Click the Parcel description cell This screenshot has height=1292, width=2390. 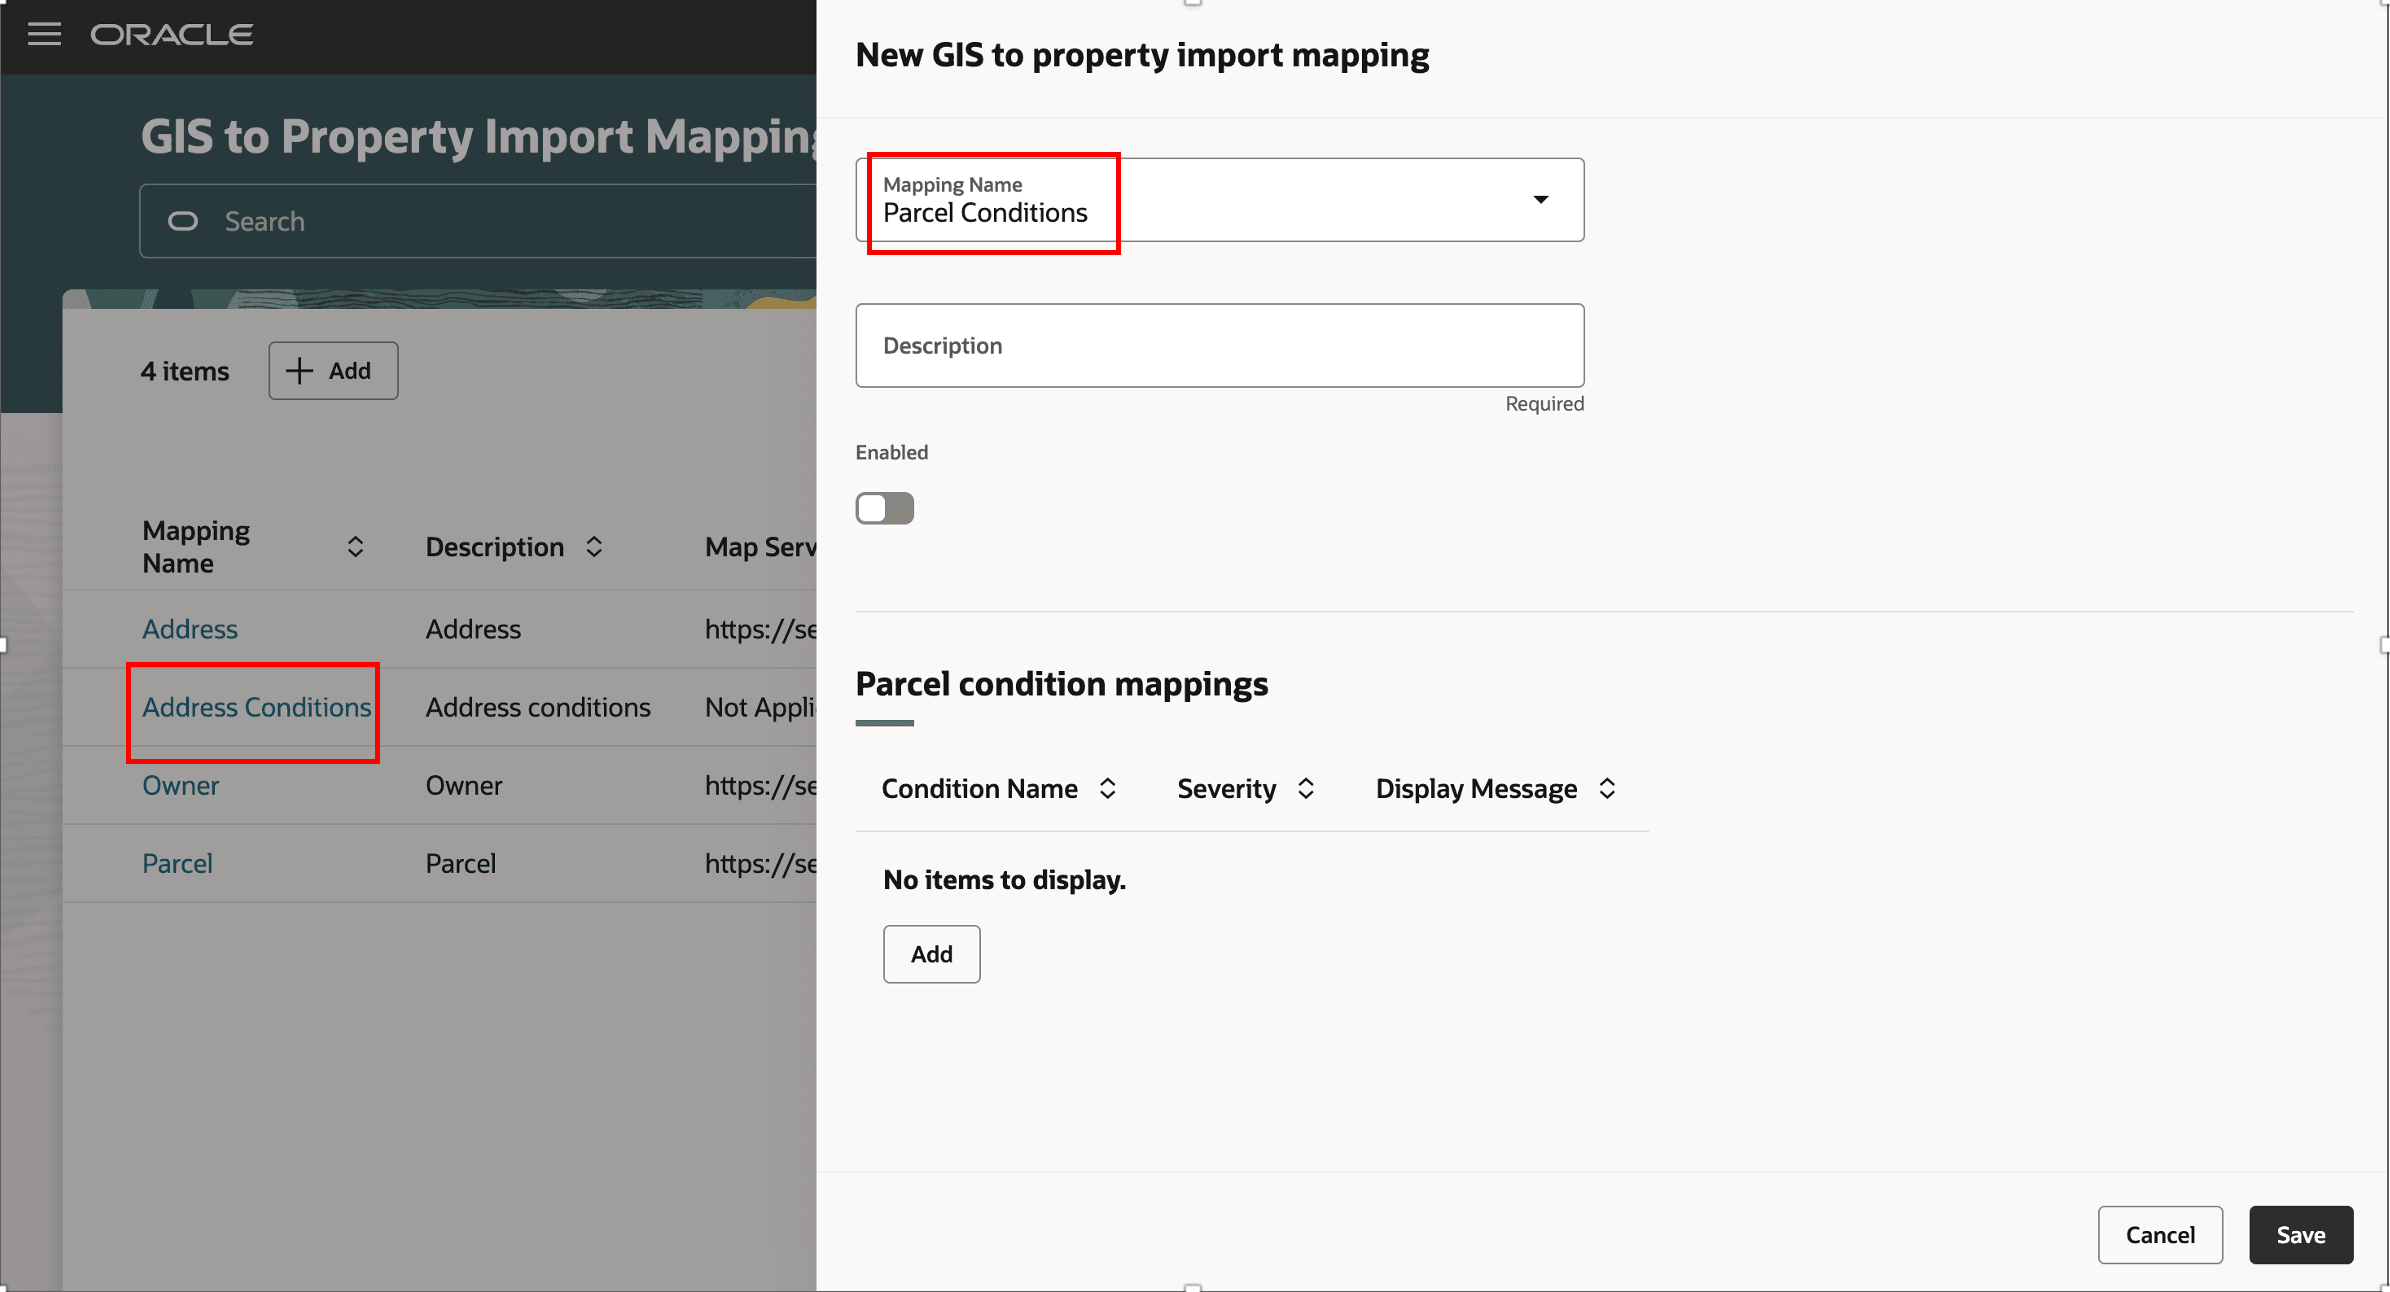pos(461,863)
